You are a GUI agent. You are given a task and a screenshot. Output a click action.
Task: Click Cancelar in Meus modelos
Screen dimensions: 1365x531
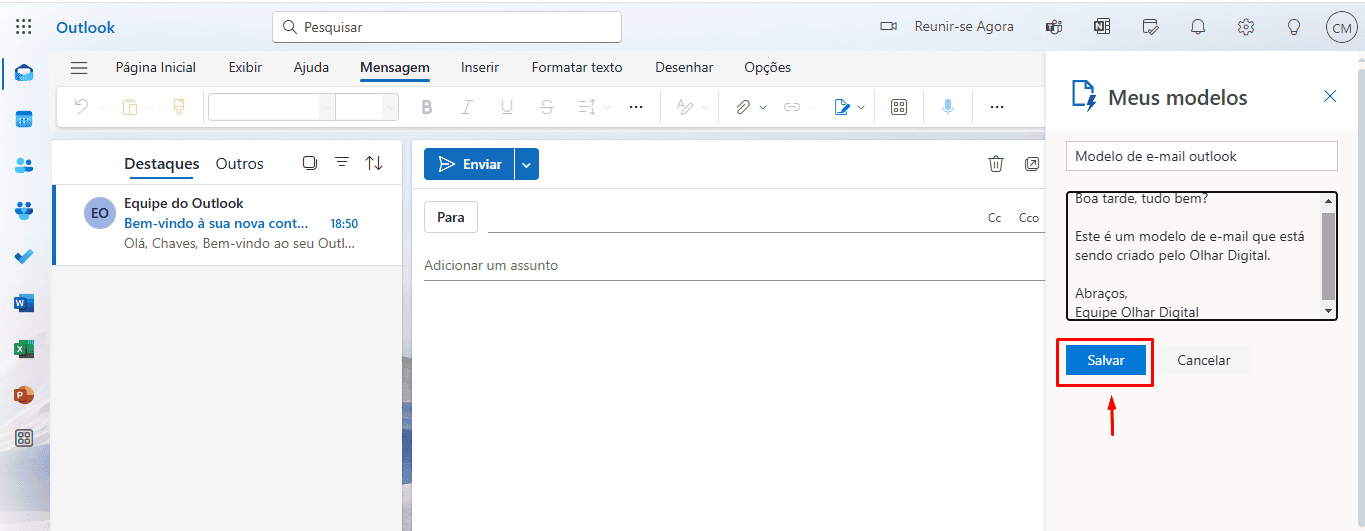point(1204,360)
